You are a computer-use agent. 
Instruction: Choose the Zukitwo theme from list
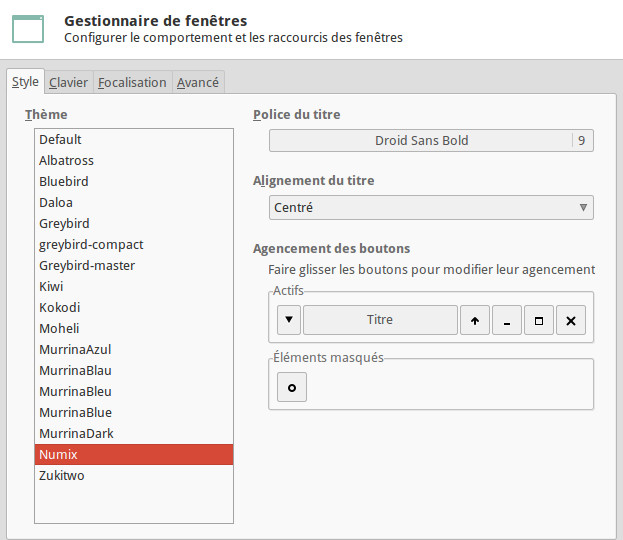pyautogui.click(x=61, y=476)
